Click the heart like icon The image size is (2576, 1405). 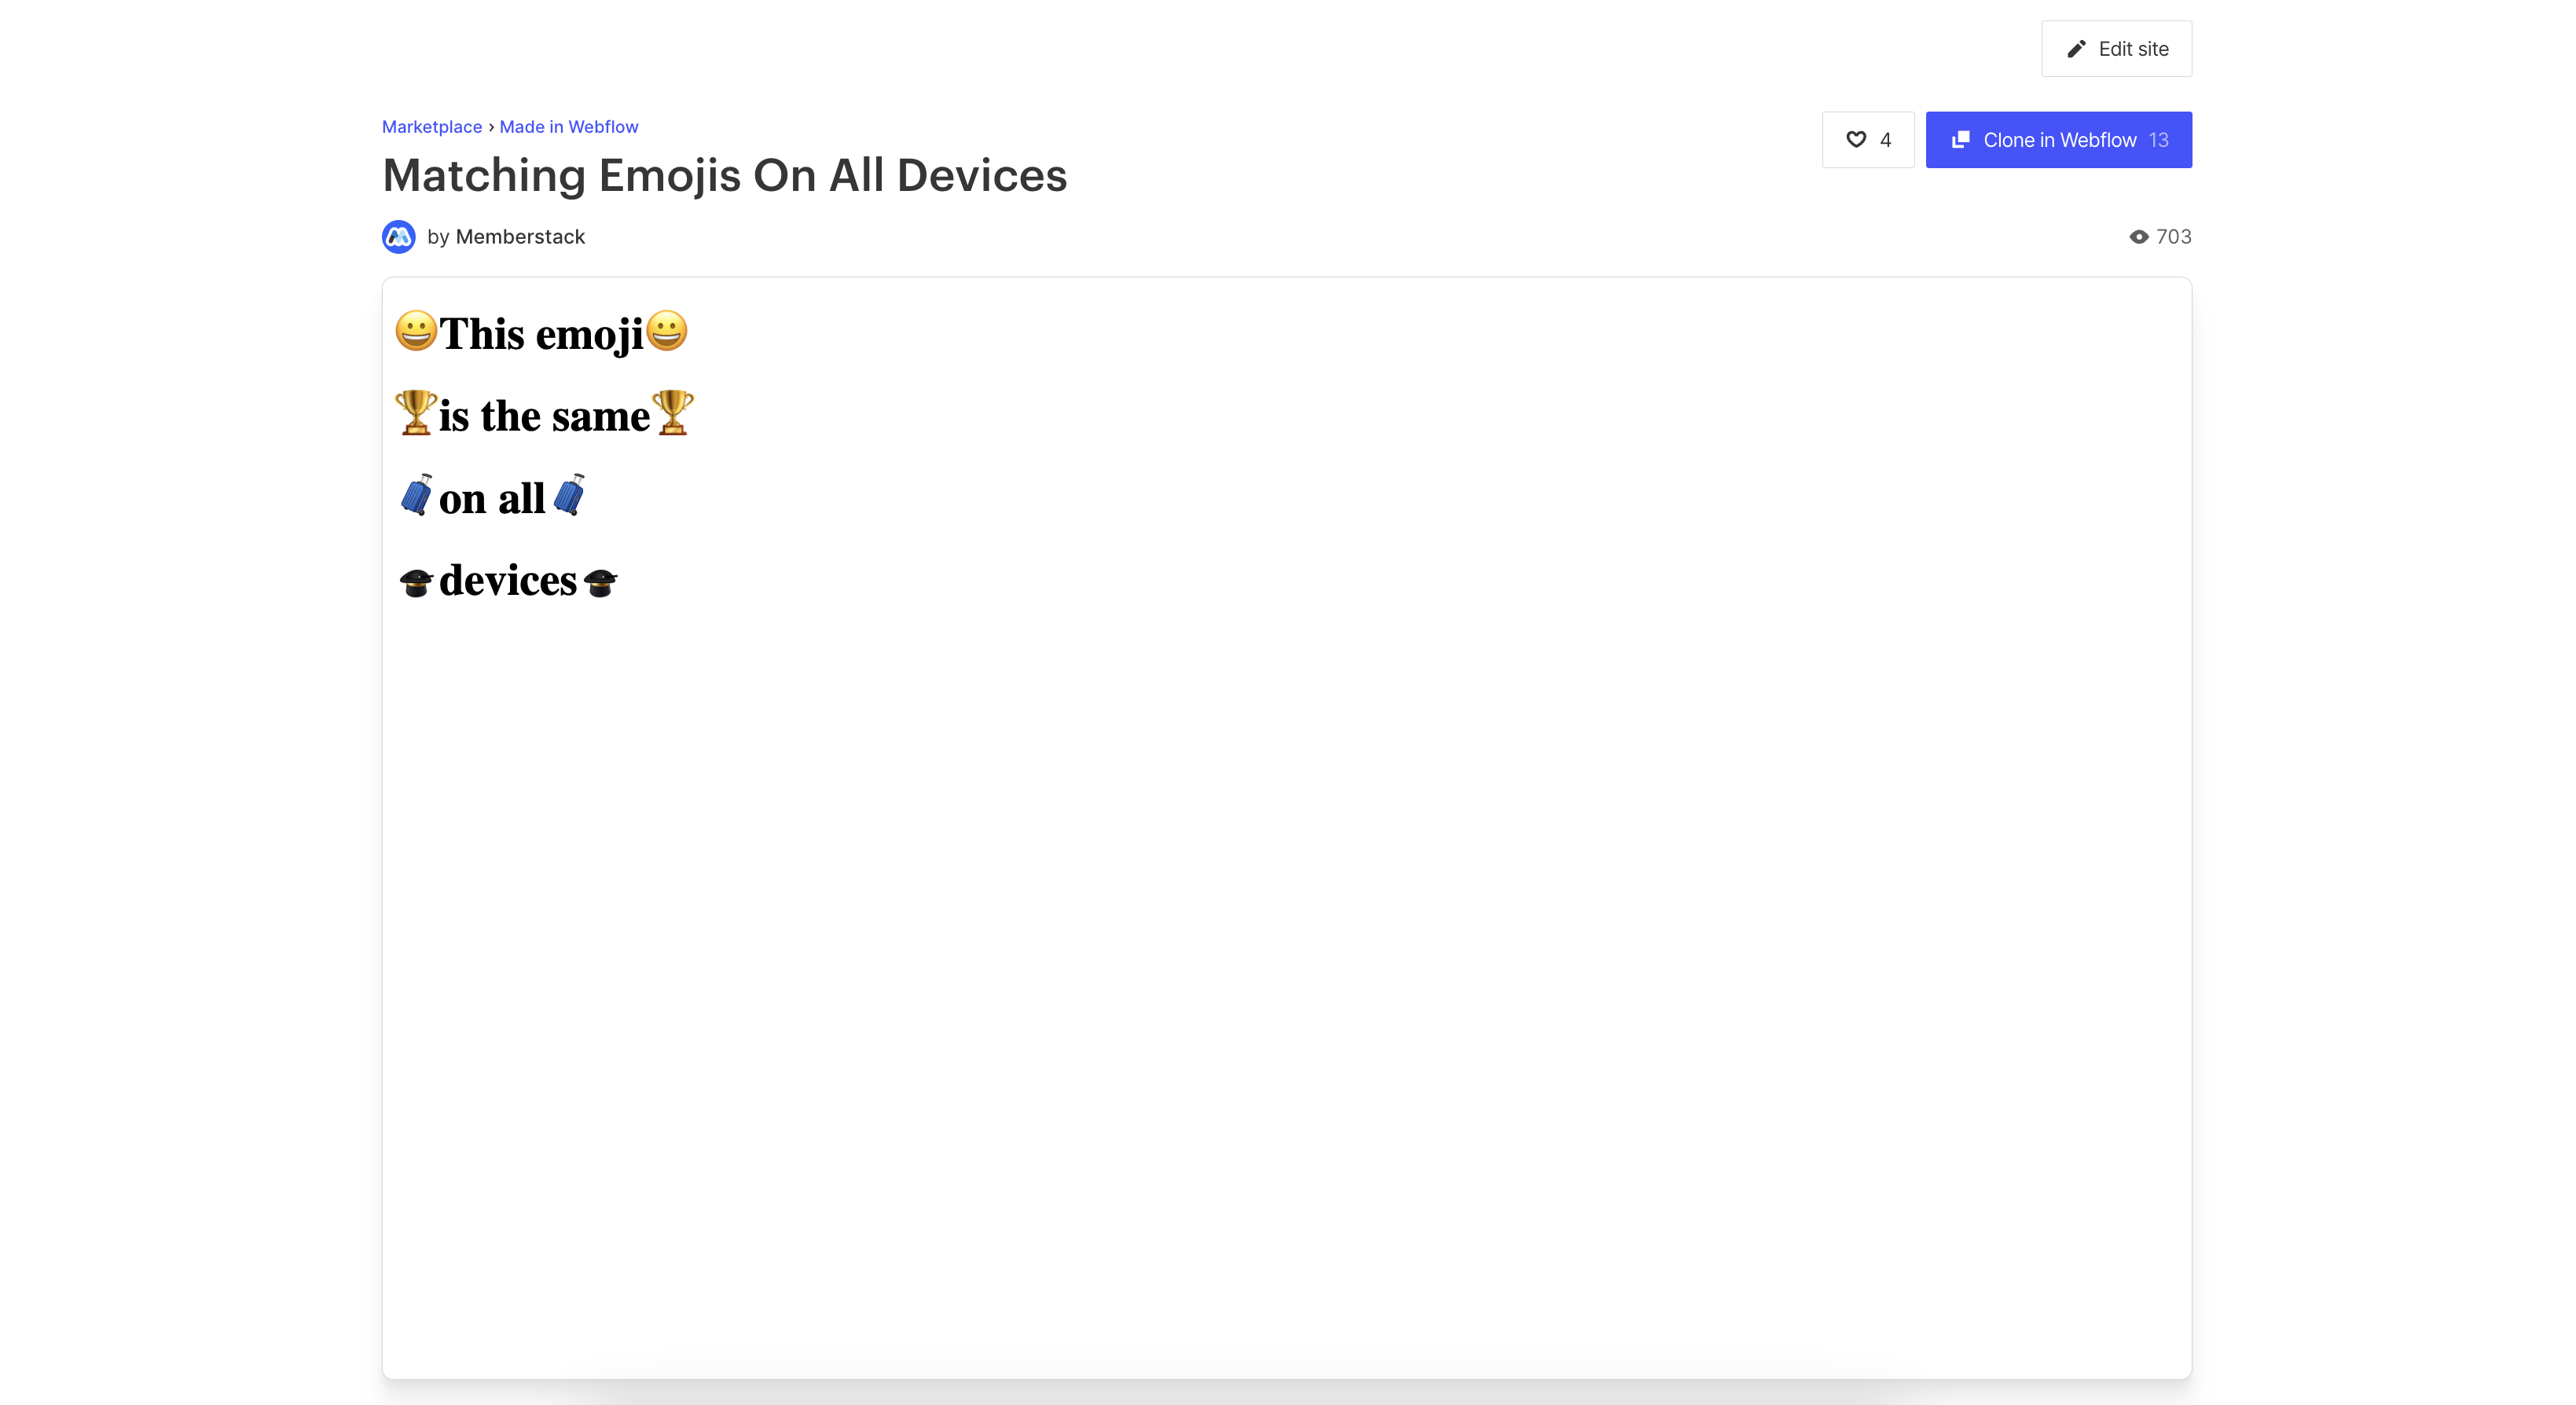coord(1856,140)
